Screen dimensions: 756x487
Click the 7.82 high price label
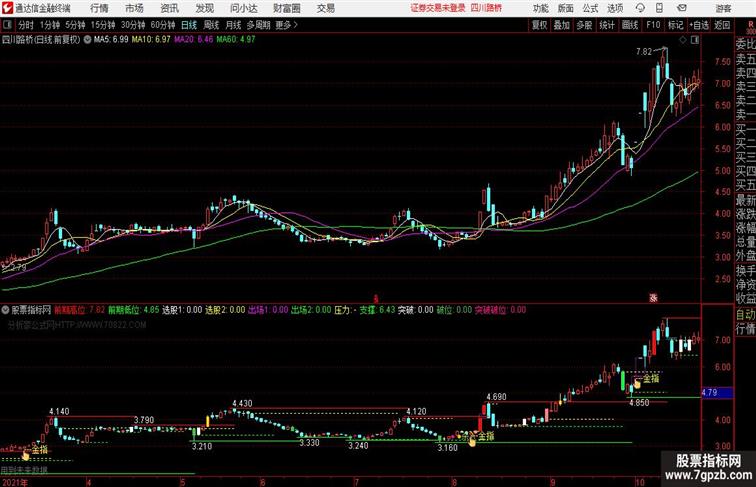point(644,51)
